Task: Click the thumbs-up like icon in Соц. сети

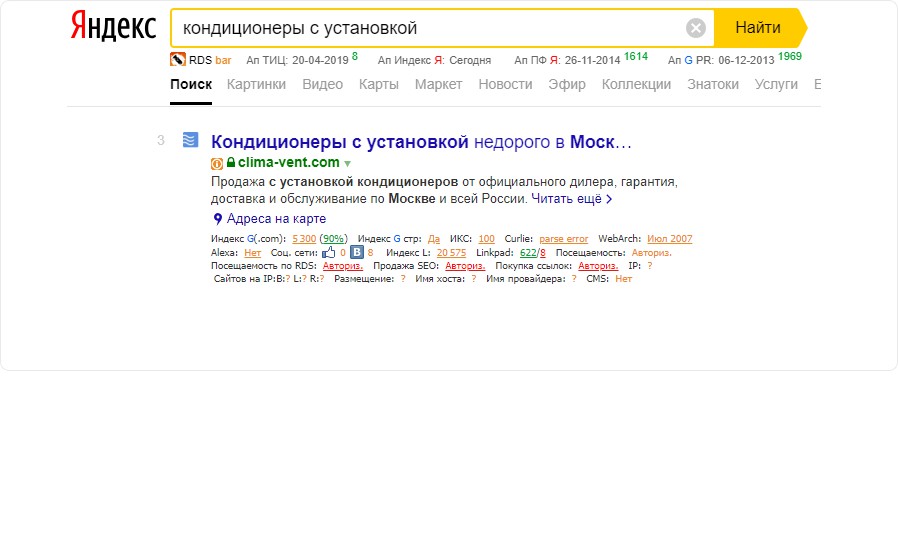Action: tap(329, 253)
